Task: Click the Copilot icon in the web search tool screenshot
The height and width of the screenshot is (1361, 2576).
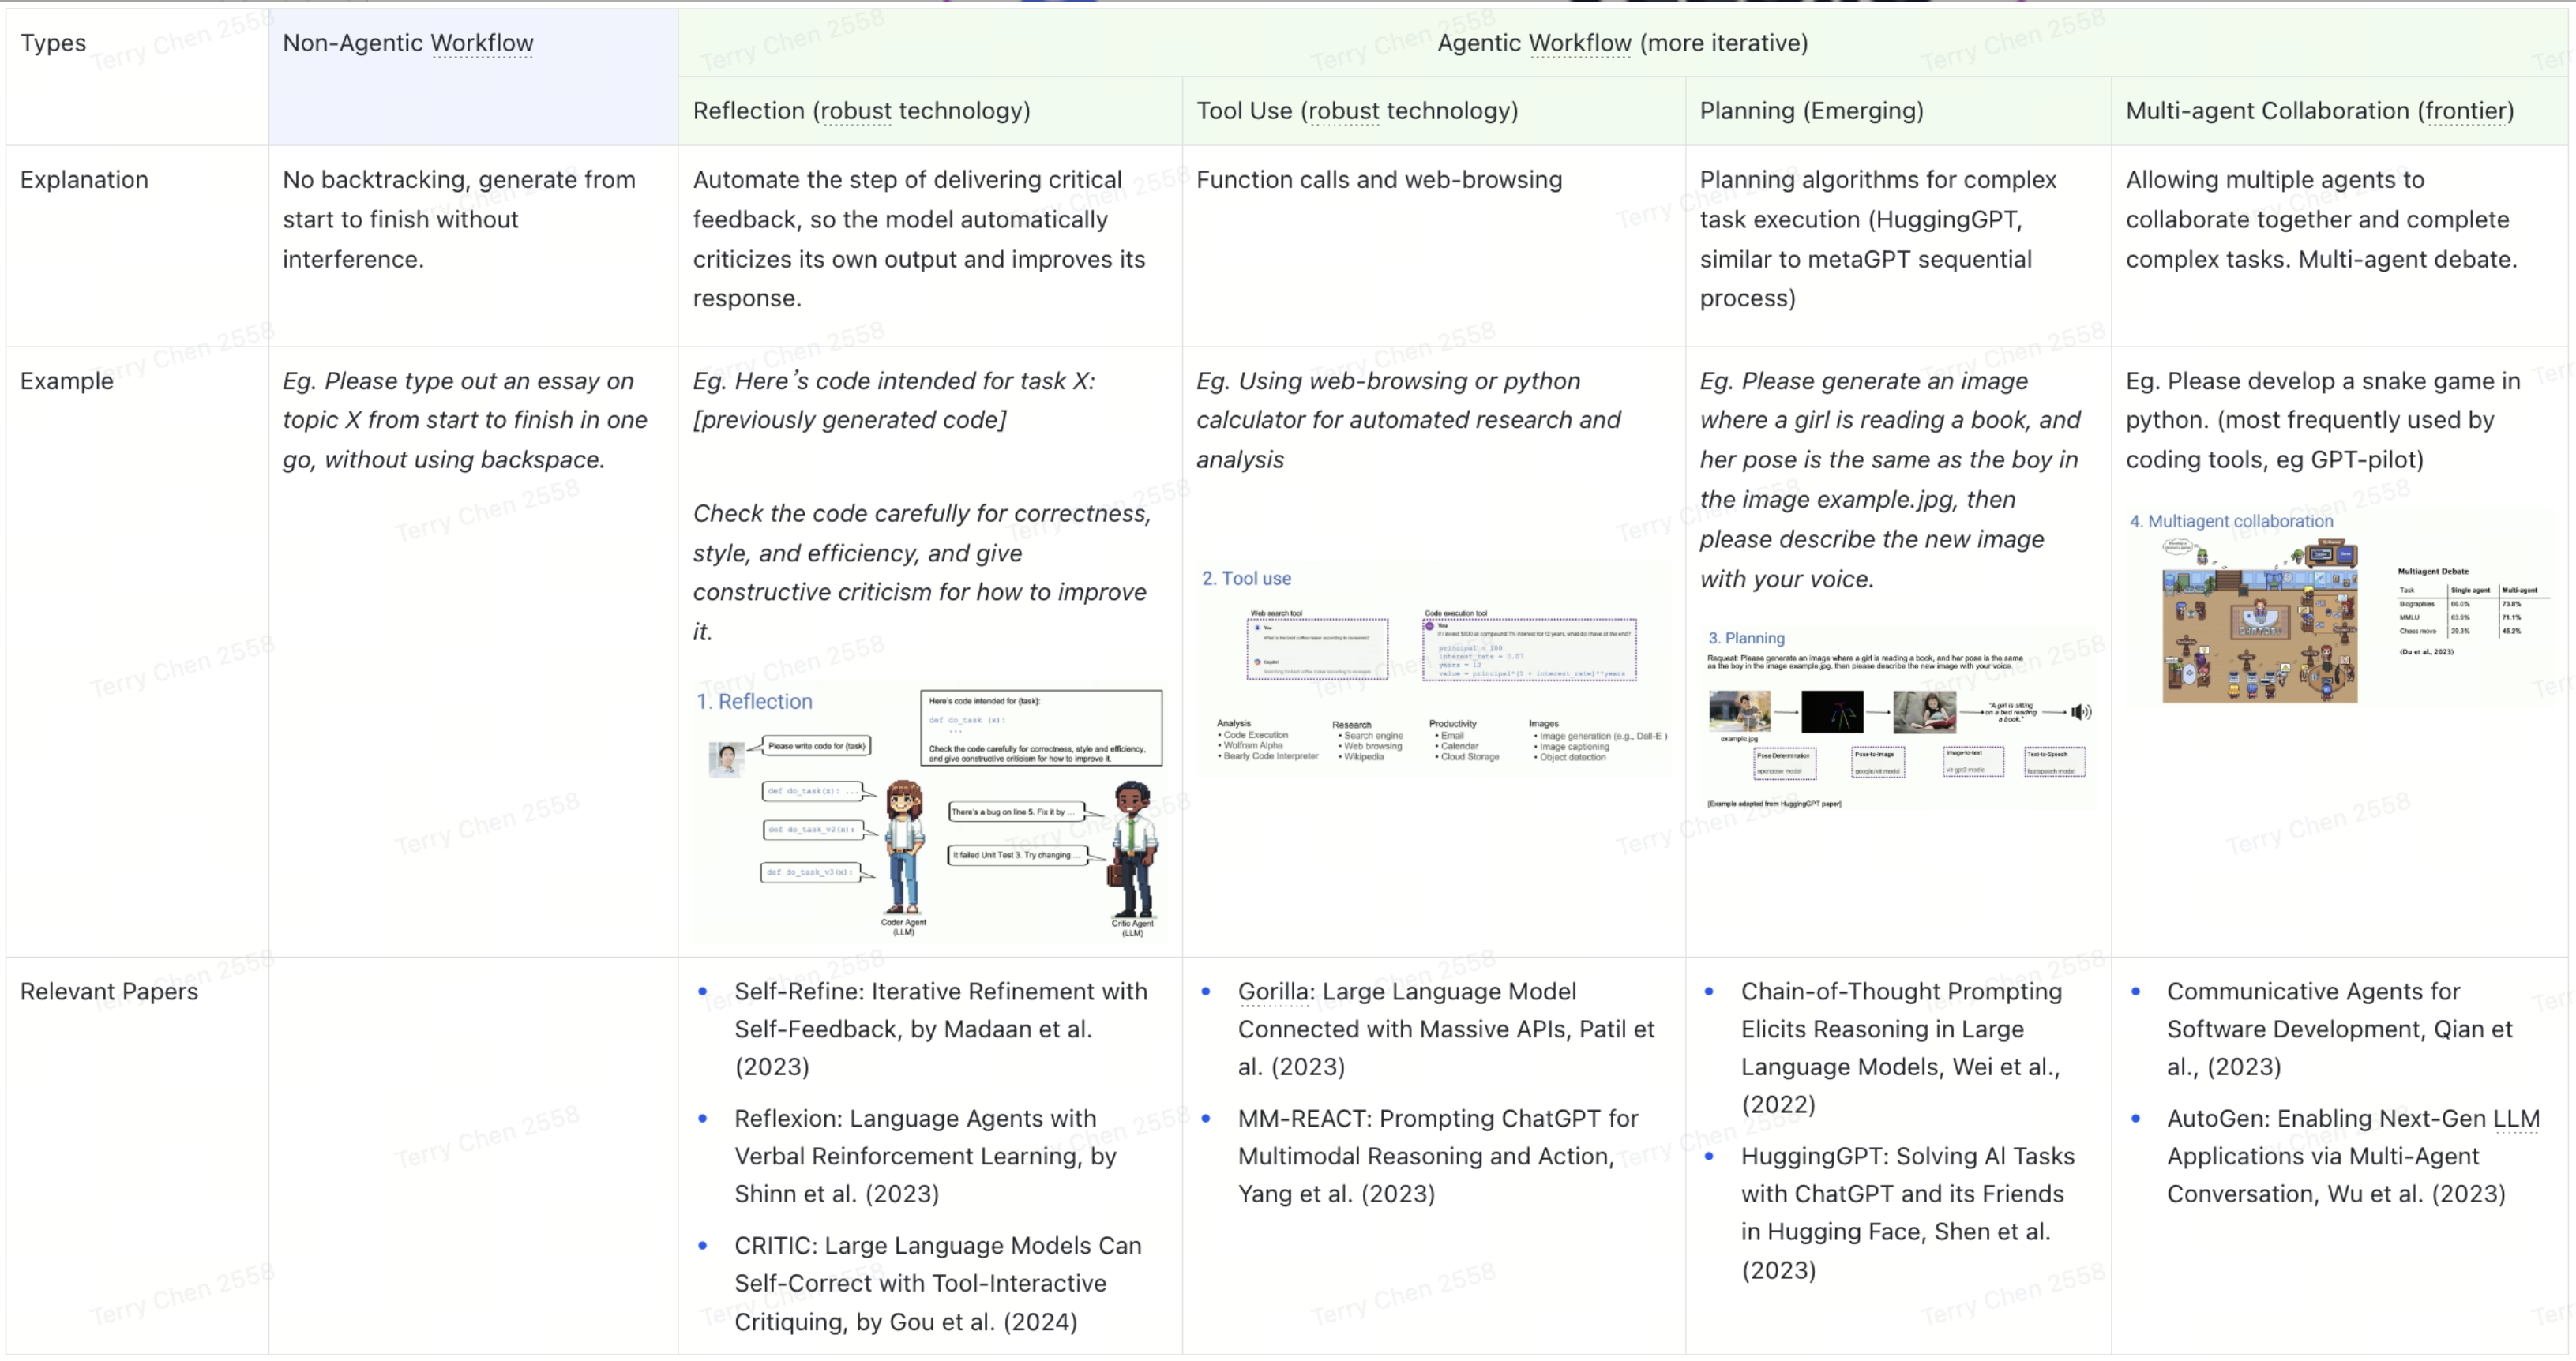Action: click(1257, 662)
